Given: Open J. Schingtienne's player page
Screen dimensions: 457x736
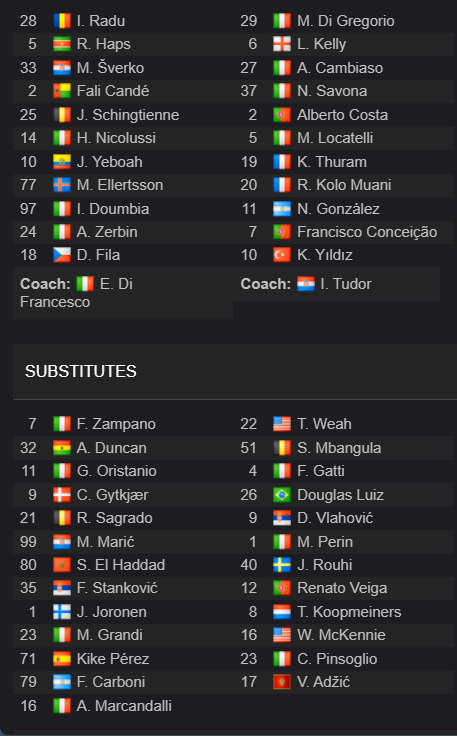Looking at the screenshot, I should click(128, 115).
